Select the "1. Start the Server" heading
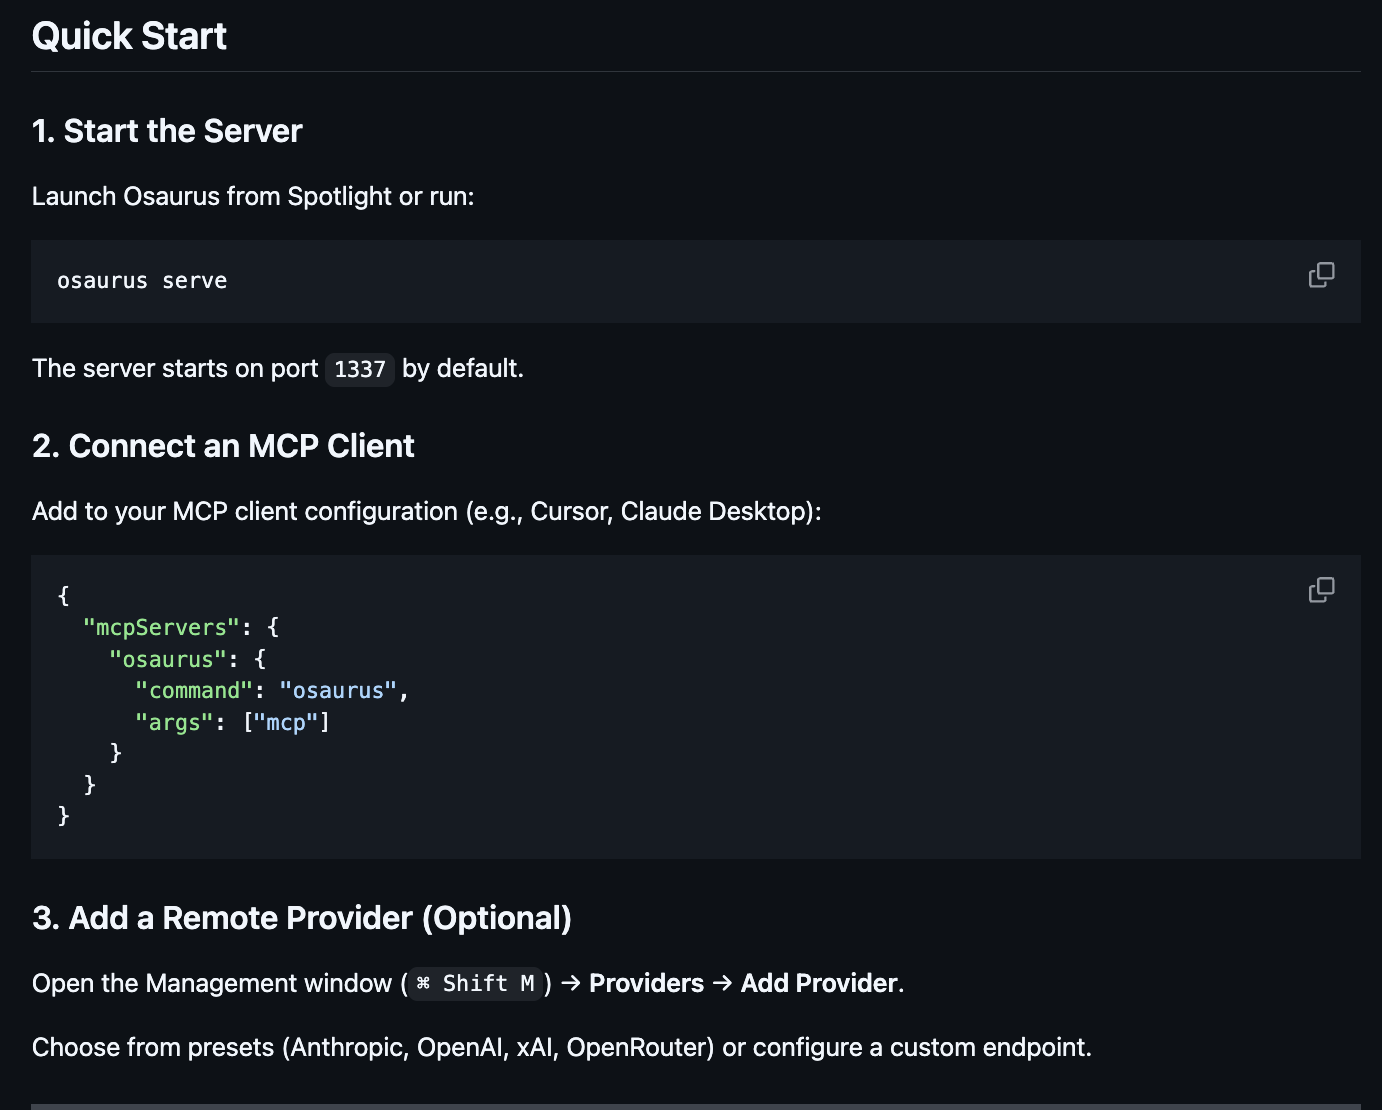Image resolution: width=1382 pixels, height=1110 pixels. pos(167,131)
